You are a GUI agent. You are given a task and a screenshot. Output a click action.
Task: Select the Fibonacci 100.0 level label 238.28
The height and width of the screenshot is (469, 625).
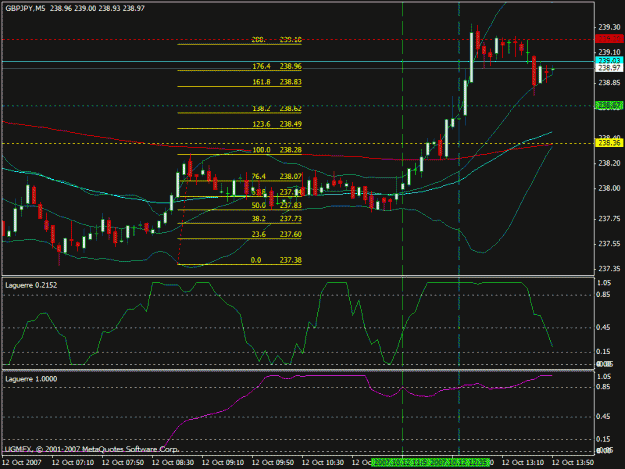291,150
